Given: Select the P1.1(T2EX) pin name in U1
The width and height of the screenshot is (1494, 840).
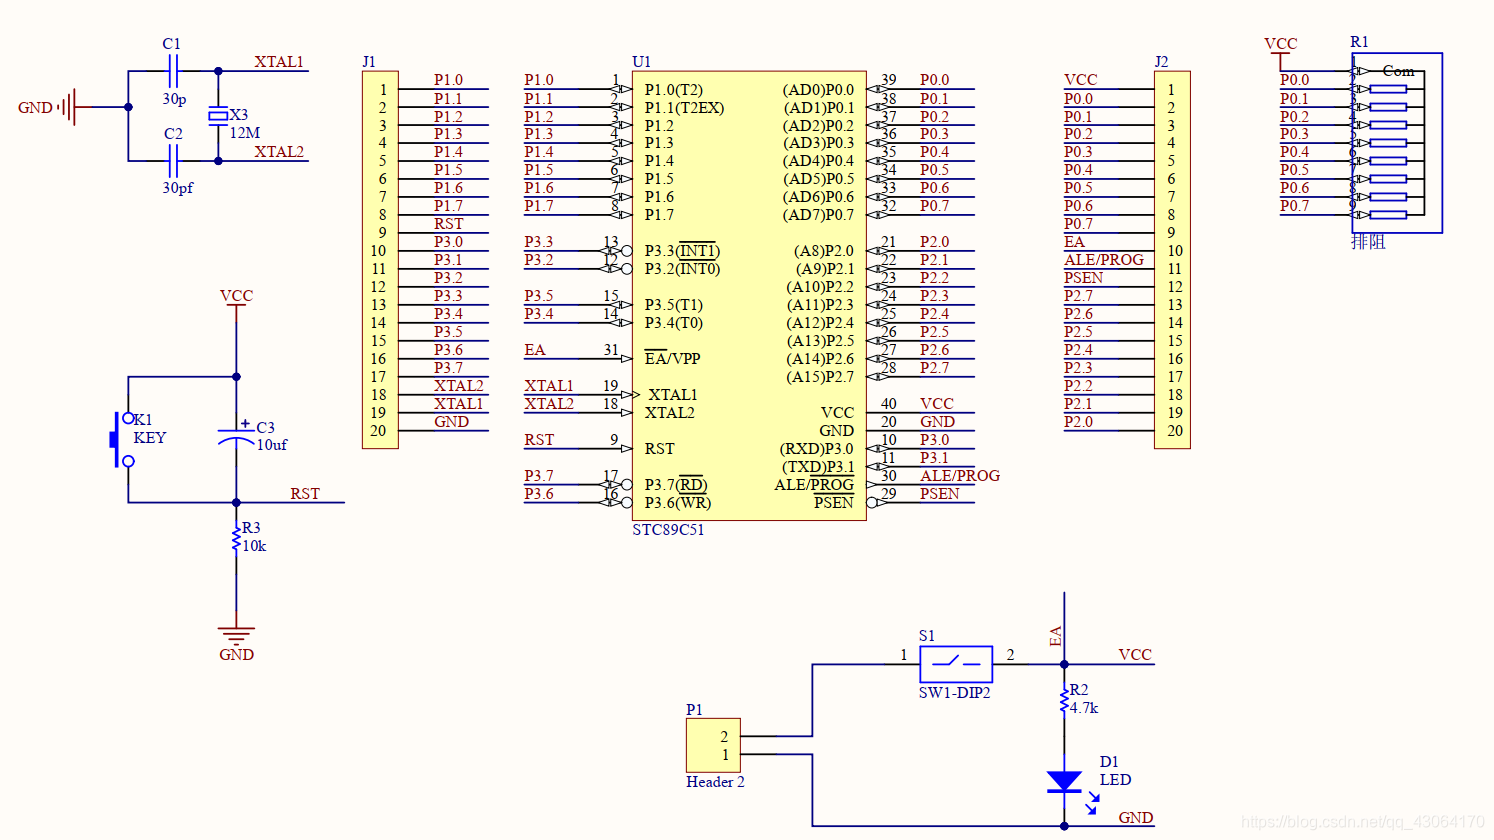Looking at the screenshot, I should 684,108.
